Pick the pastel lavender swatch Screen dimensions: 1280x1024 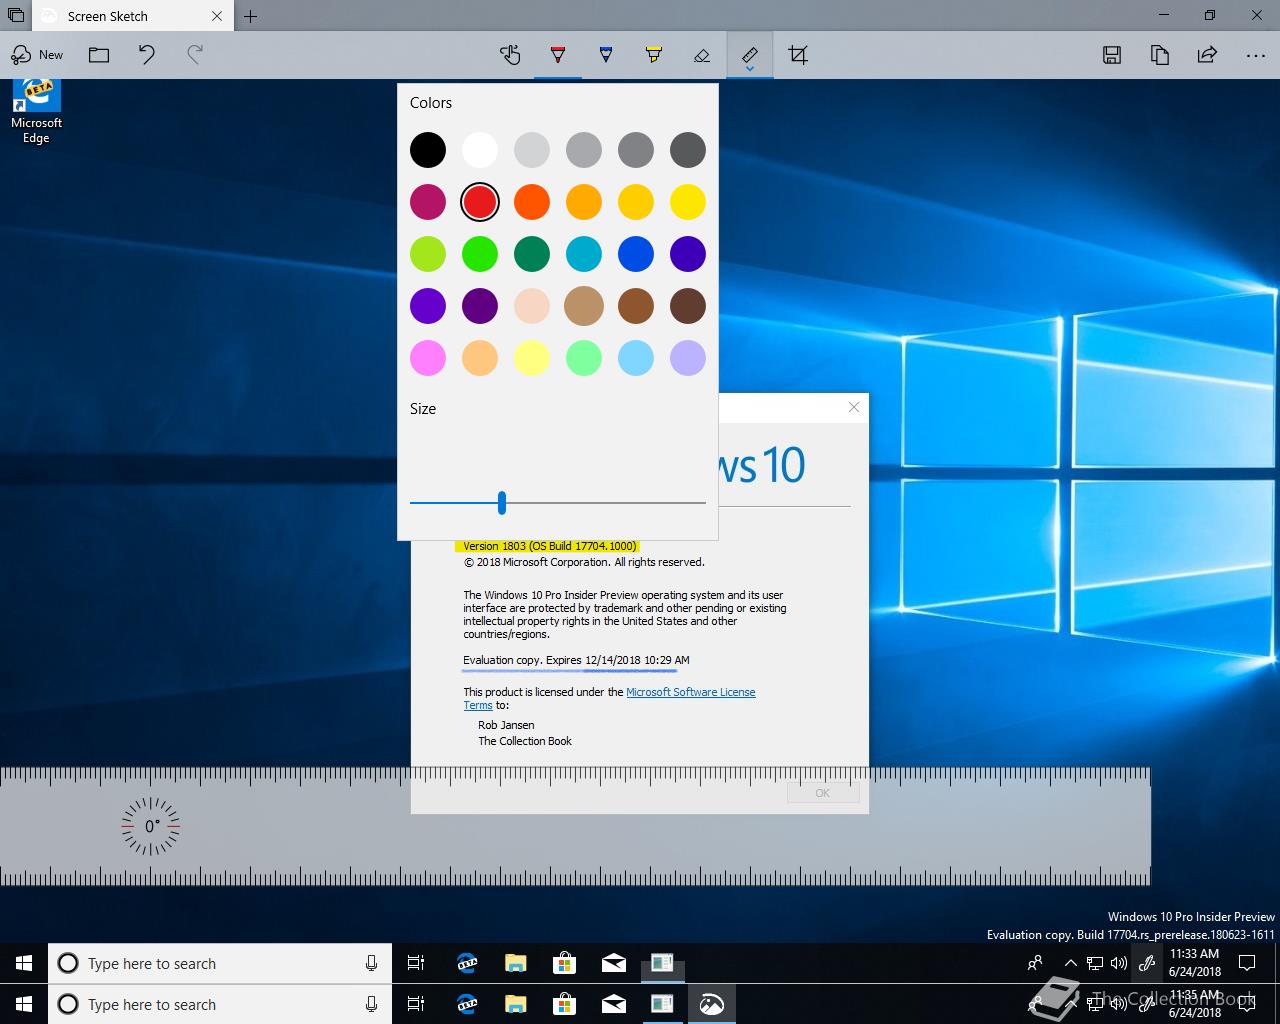pos(688,358)
